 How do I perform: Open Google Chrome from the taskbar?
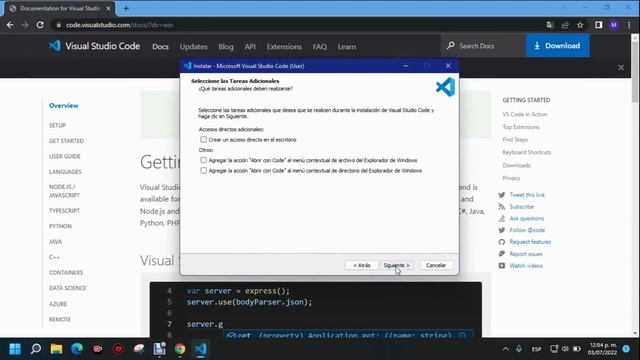(180, 349)
